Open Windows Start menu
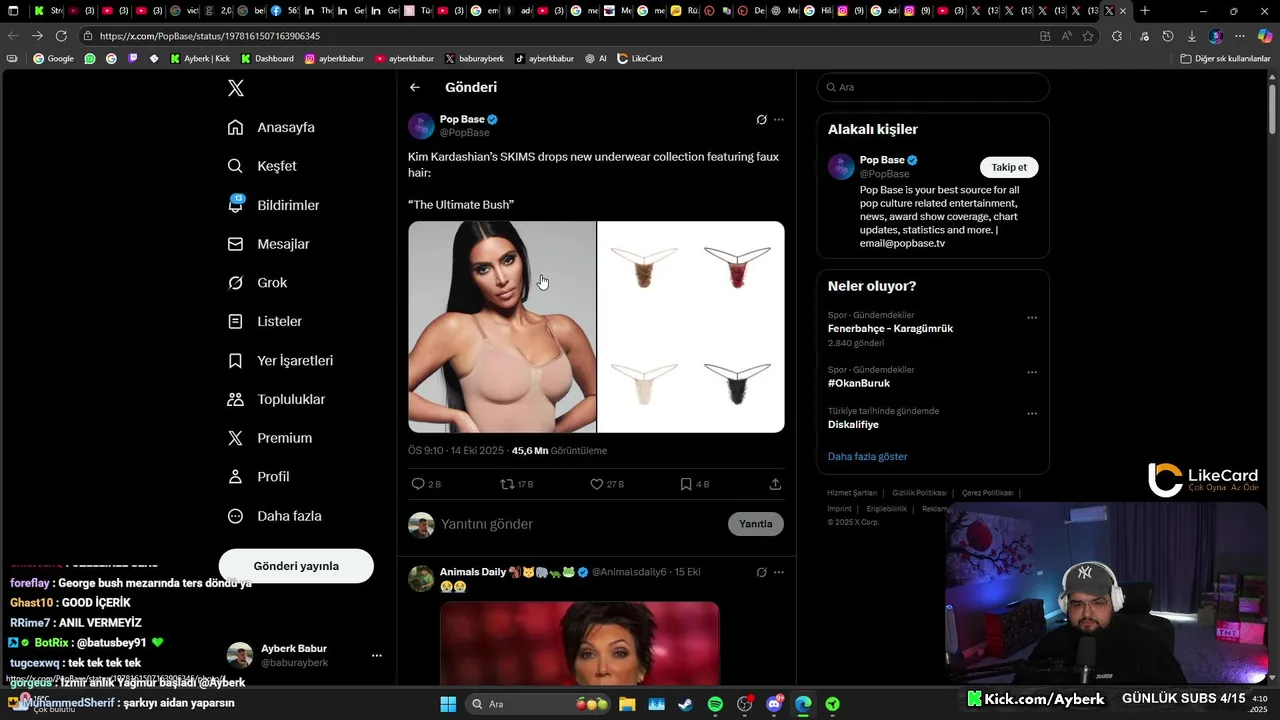Viewport: 1280px width, 720px height. 447,704
